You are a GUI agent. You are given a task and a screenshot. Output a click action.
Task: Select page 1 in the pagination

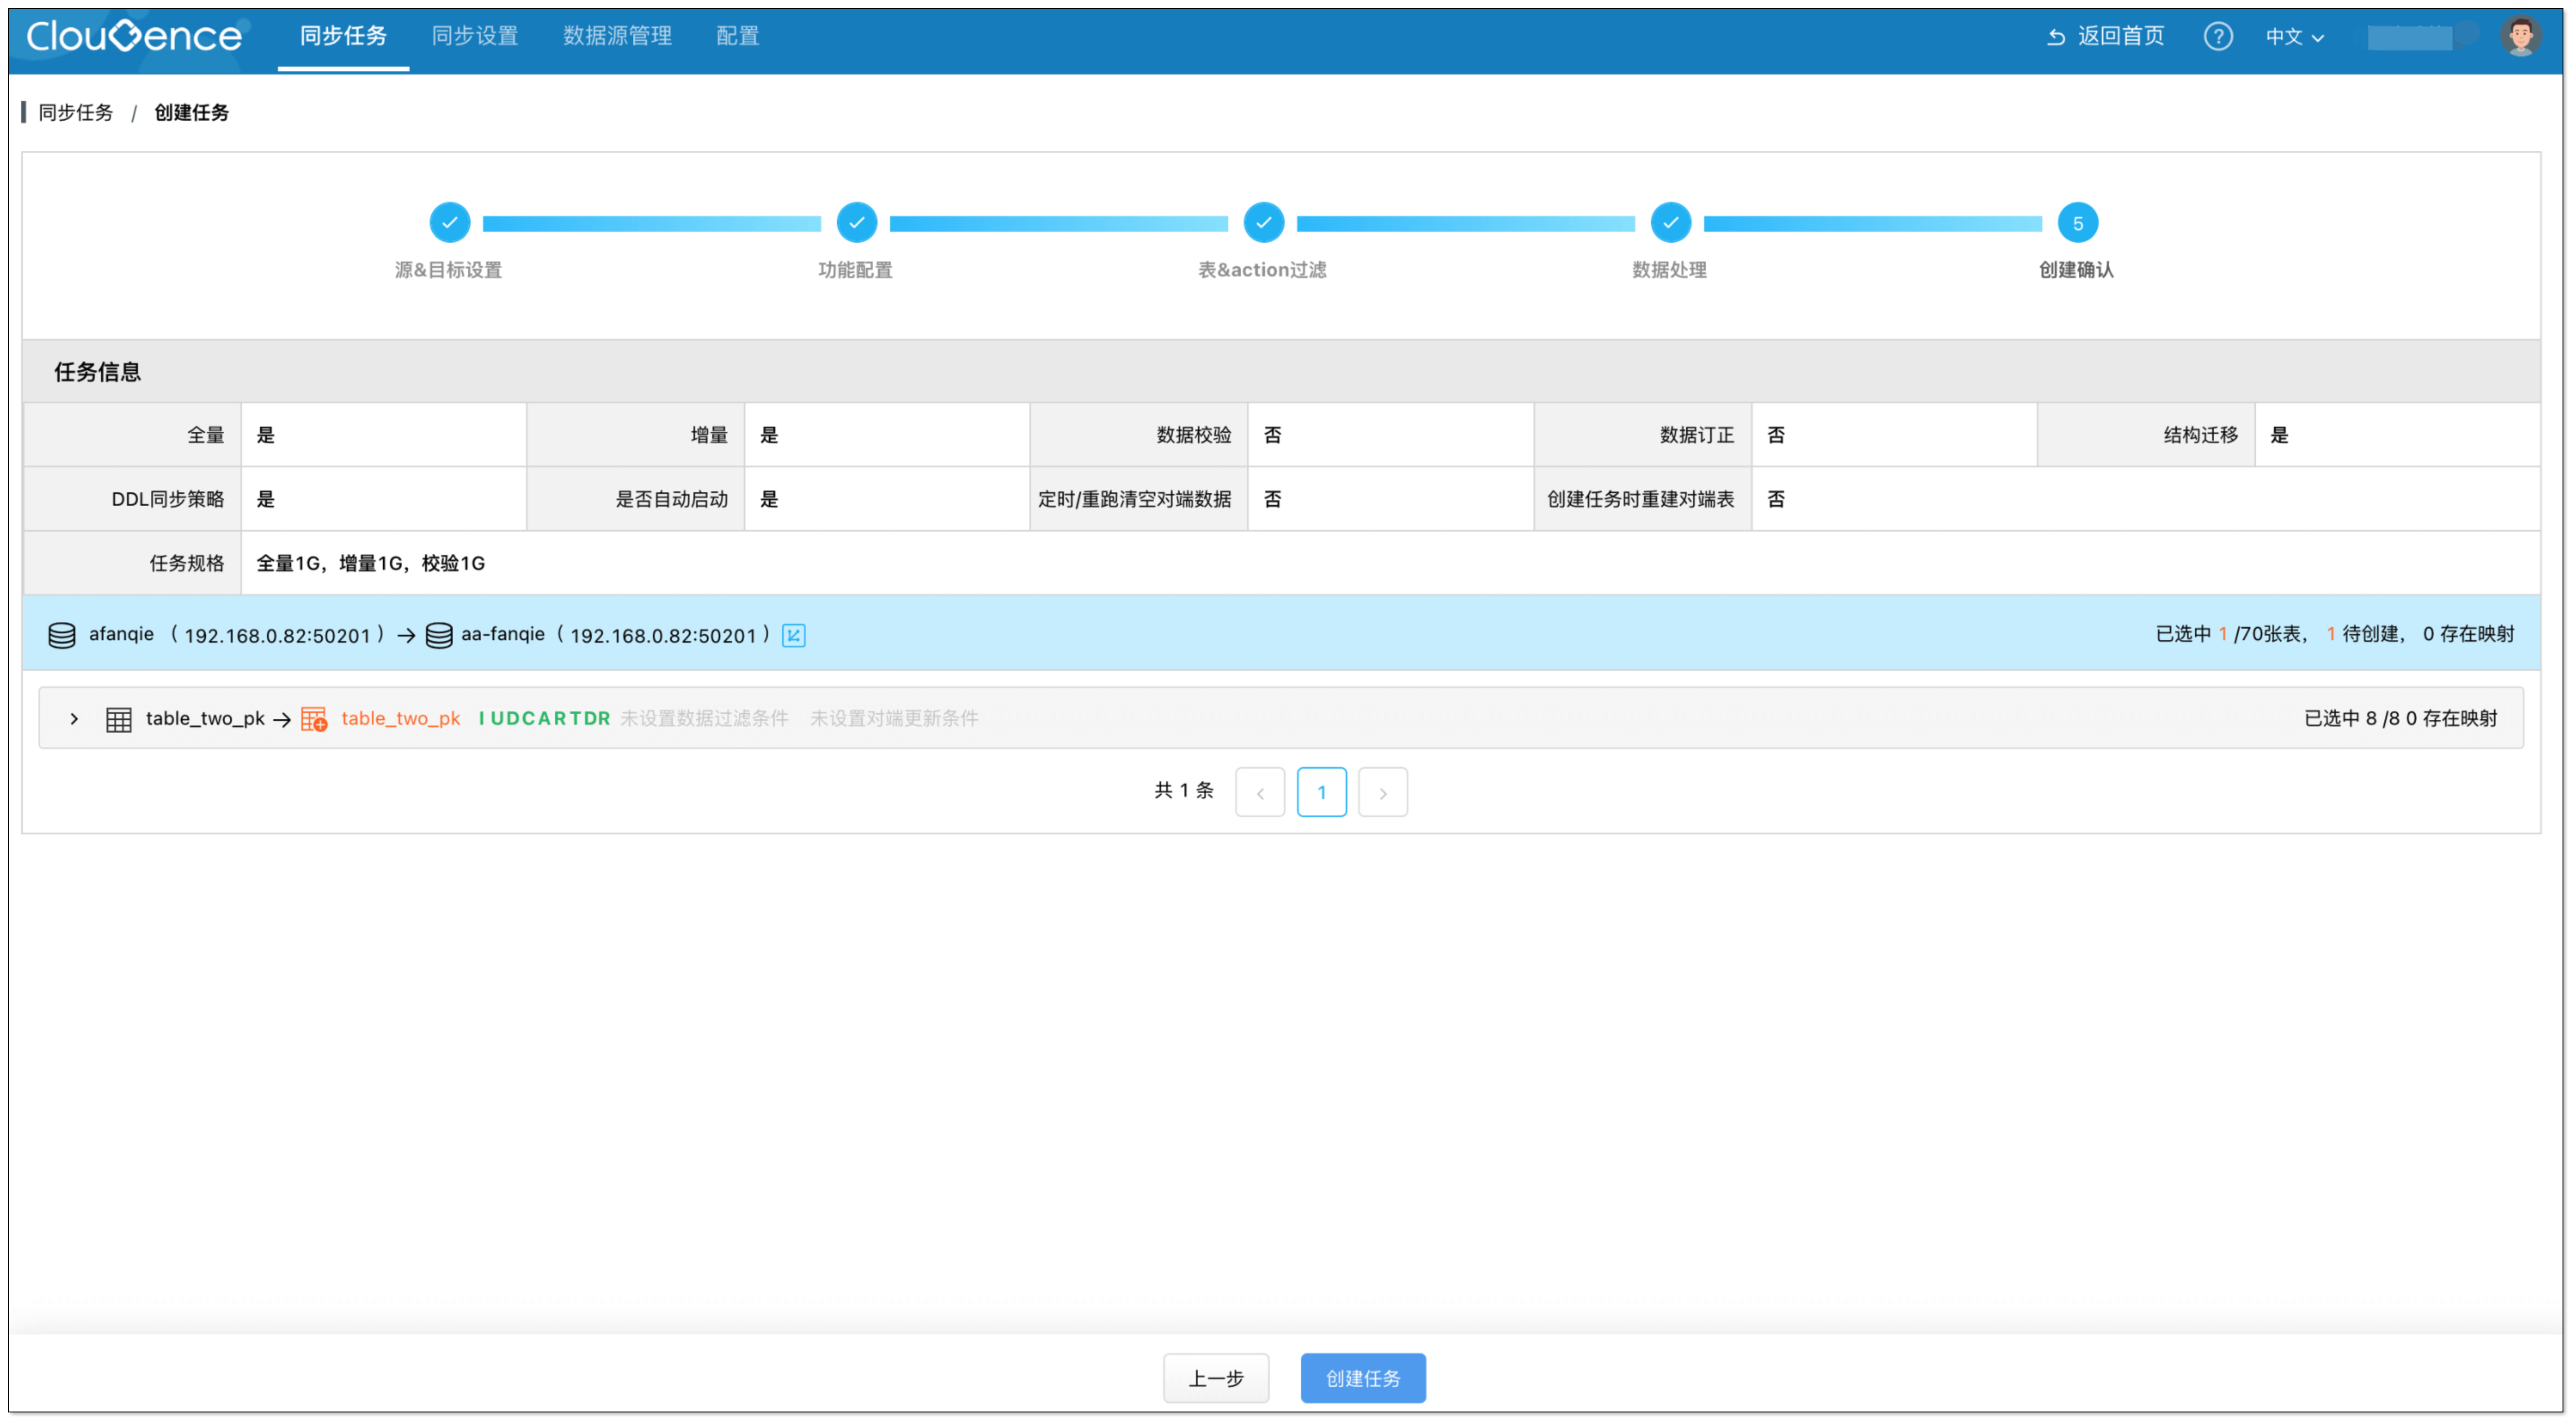[1322, 791]
